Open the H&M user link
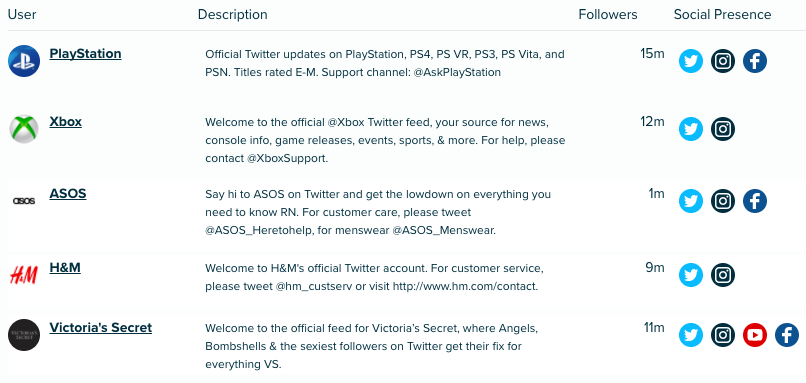The height and width of the screenshot is (383, 806). click(x=65, y=268)
